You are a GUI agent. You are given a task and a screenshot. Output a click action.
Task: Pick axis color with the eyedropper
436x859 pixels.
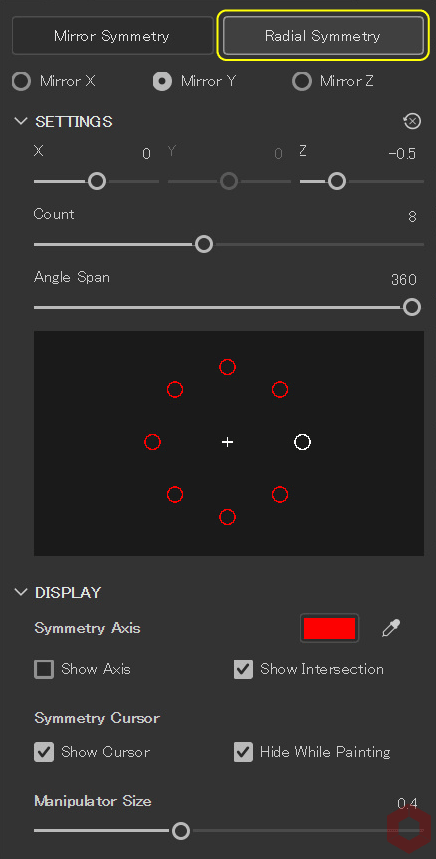coord(391,628)
